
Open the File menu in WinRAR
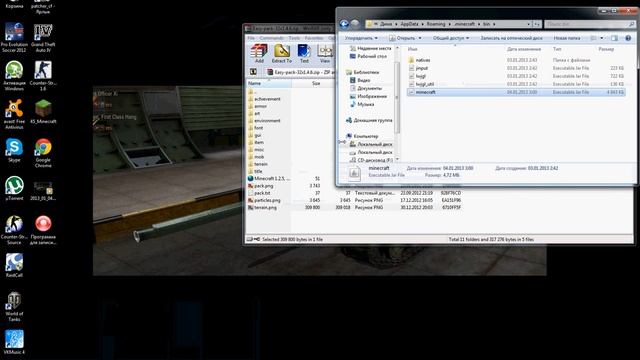tap(251, 38)
